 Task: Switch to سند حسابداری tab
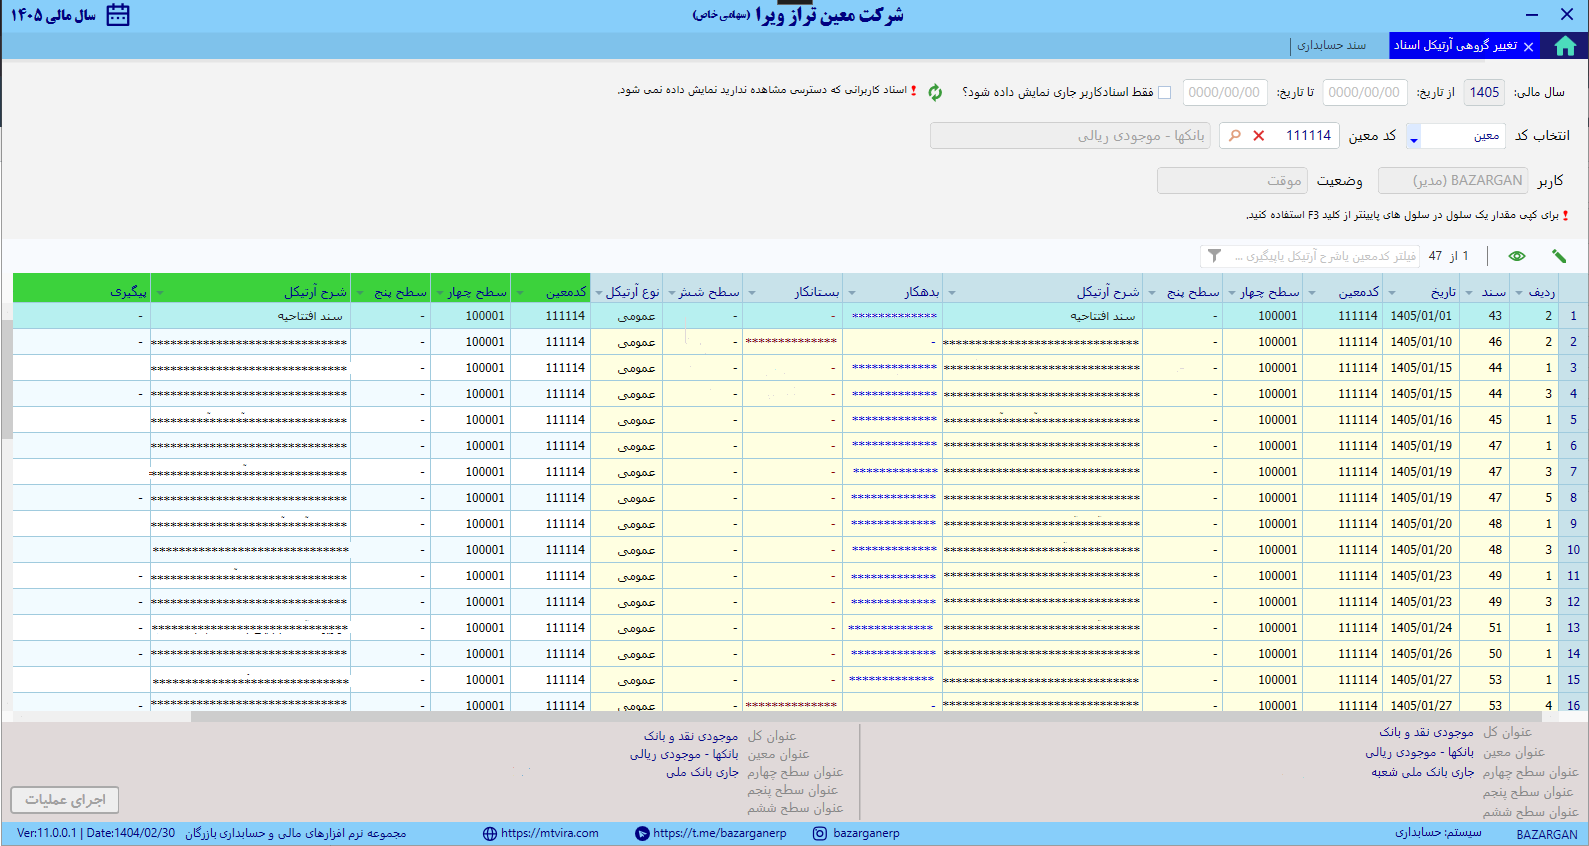point(1331,46)
